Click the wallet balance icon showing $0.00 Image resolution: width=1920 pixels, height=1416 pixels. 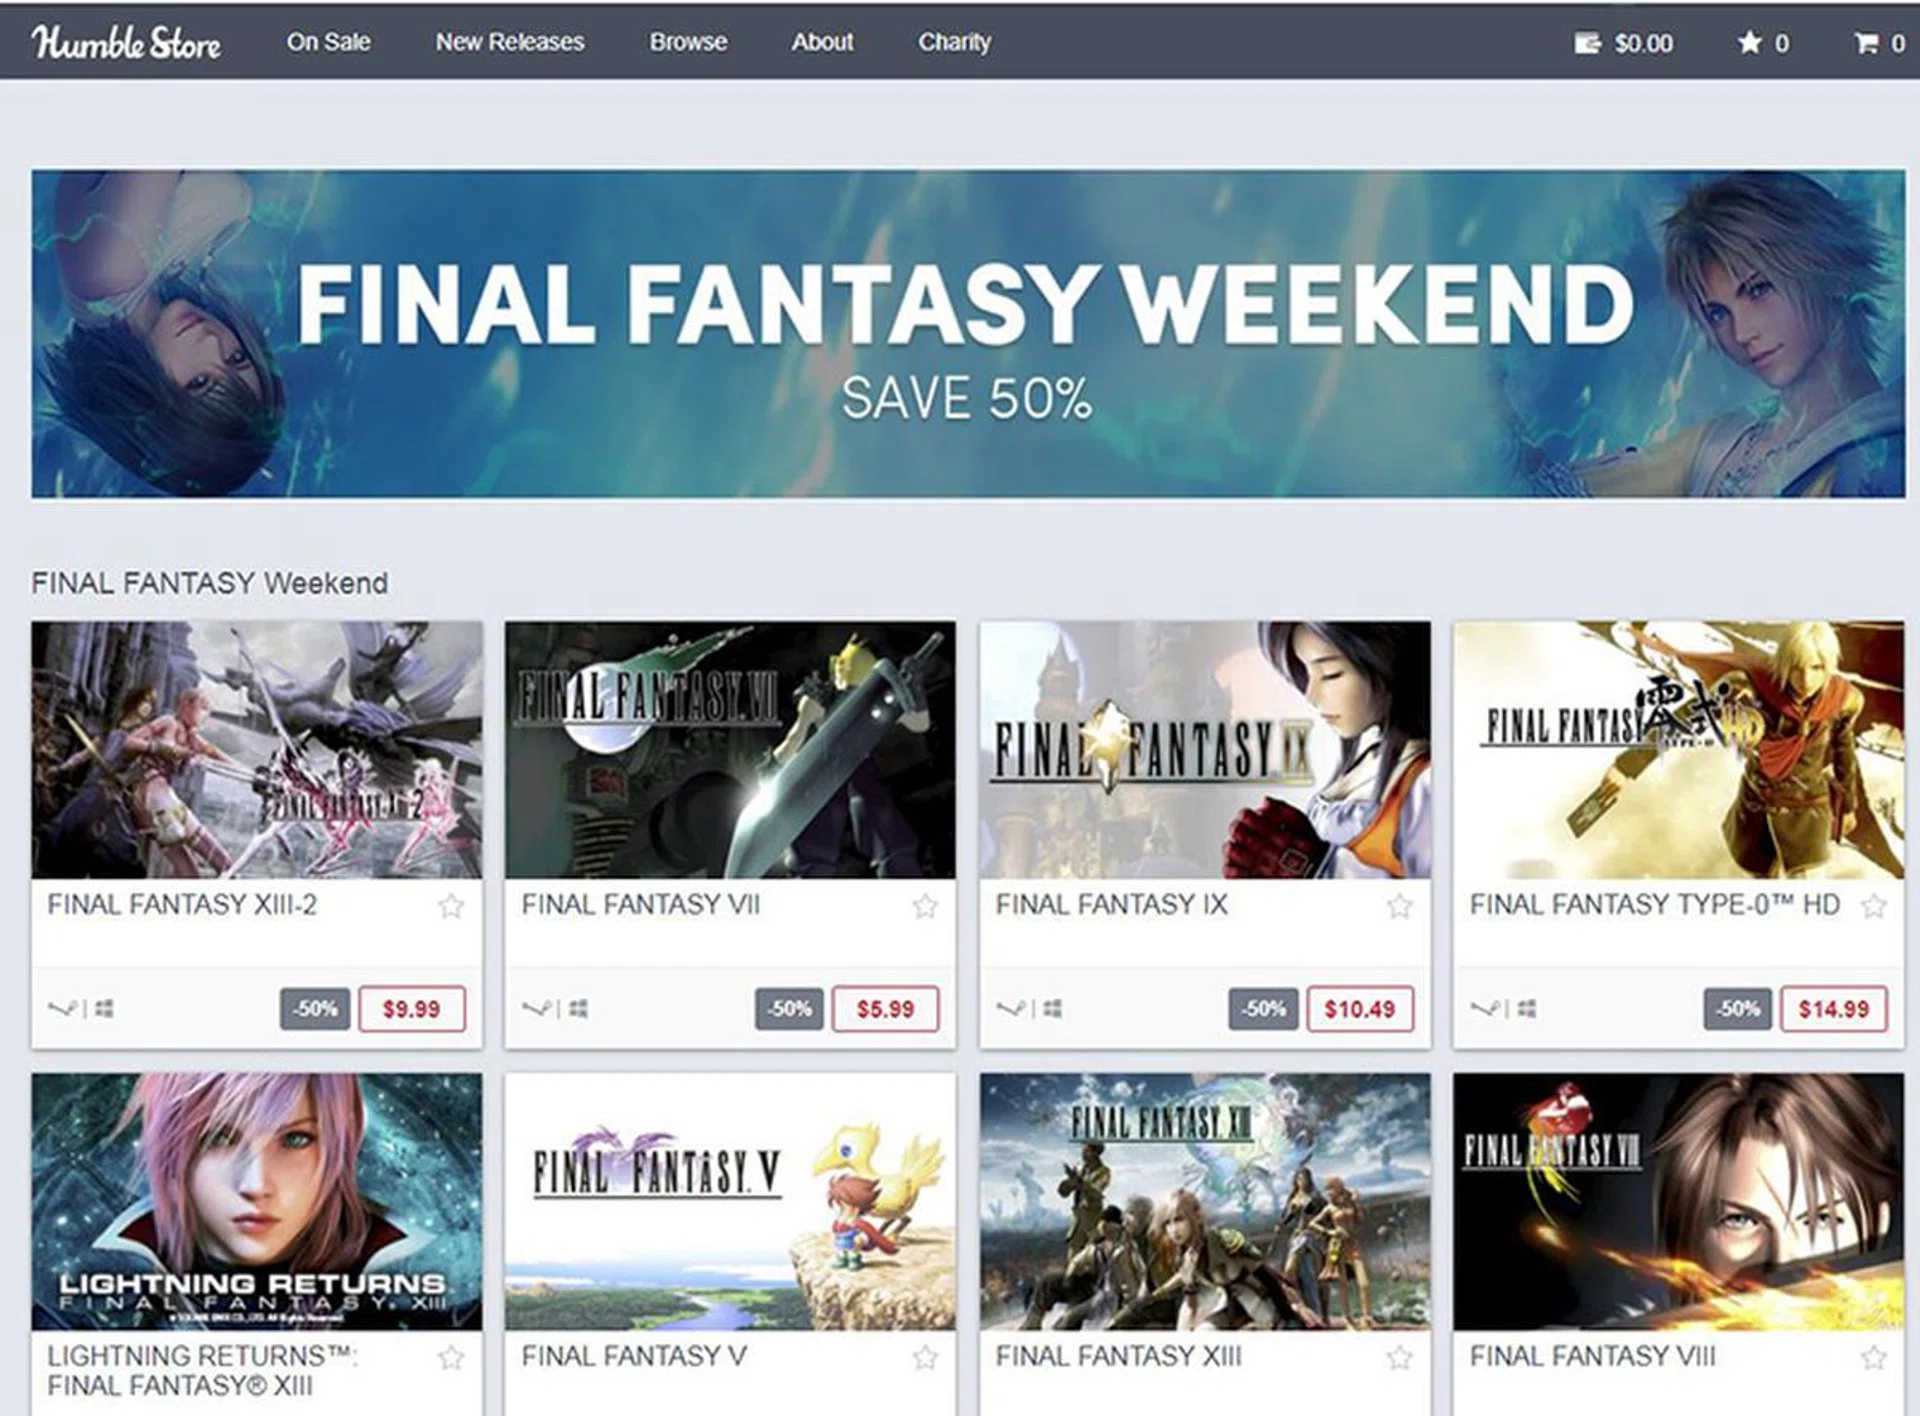[1587, 43]
